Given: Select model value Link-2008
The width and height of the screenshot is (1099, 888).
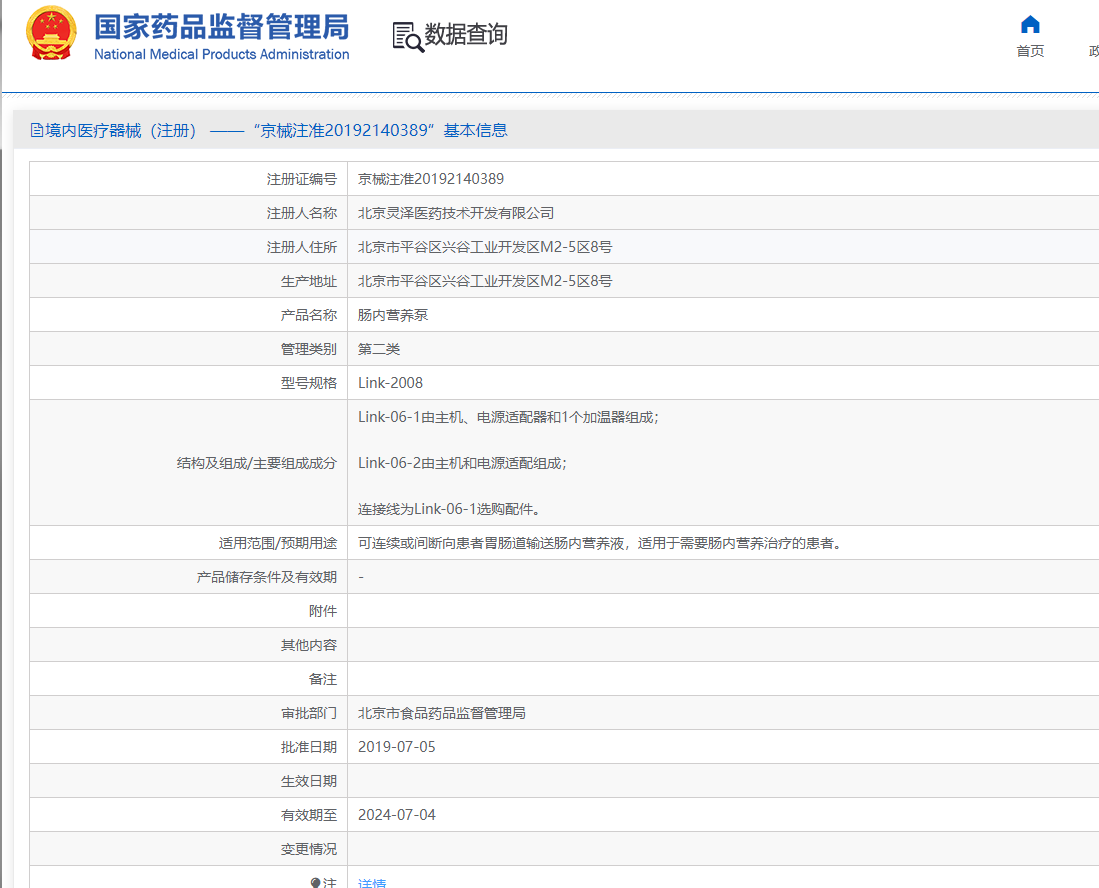Looking at the screenshot, I should tap(390, 383).
